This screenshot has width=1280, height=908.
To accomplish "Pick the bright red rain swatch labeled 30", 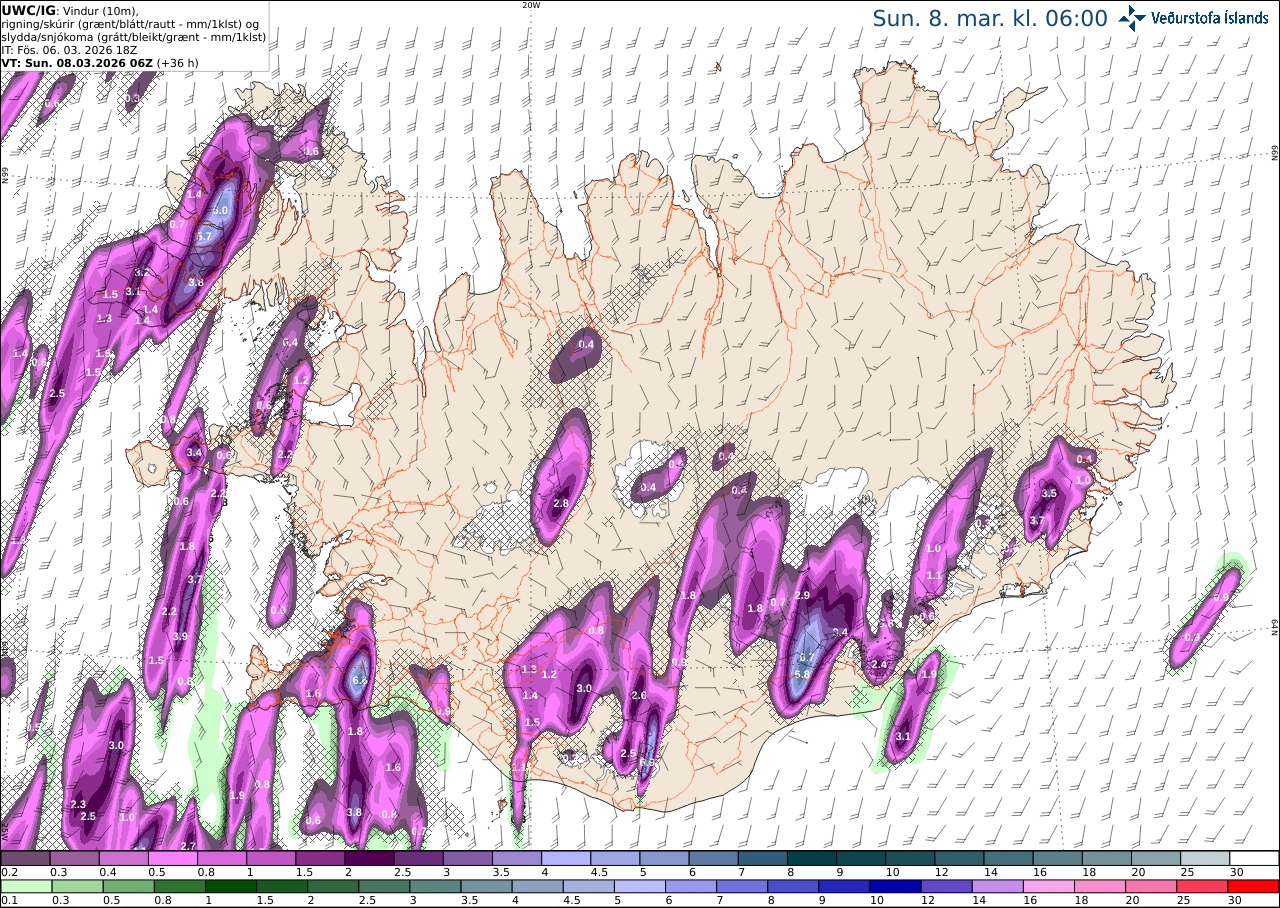I will click(x=1254, y=886).
